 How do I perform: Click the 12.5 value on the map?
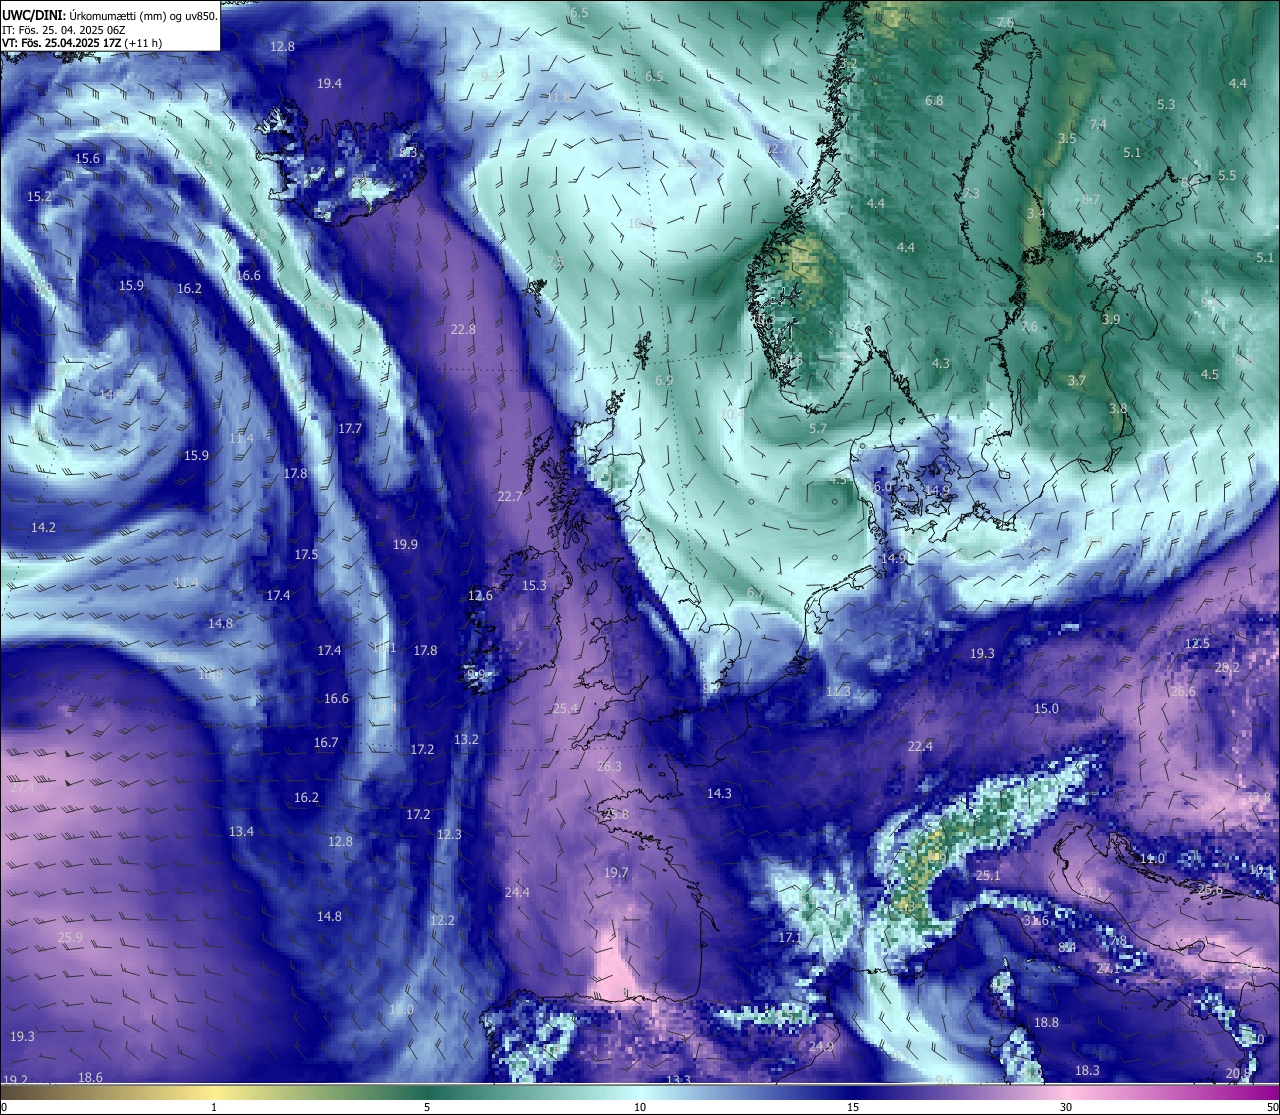click(1197, 644)
